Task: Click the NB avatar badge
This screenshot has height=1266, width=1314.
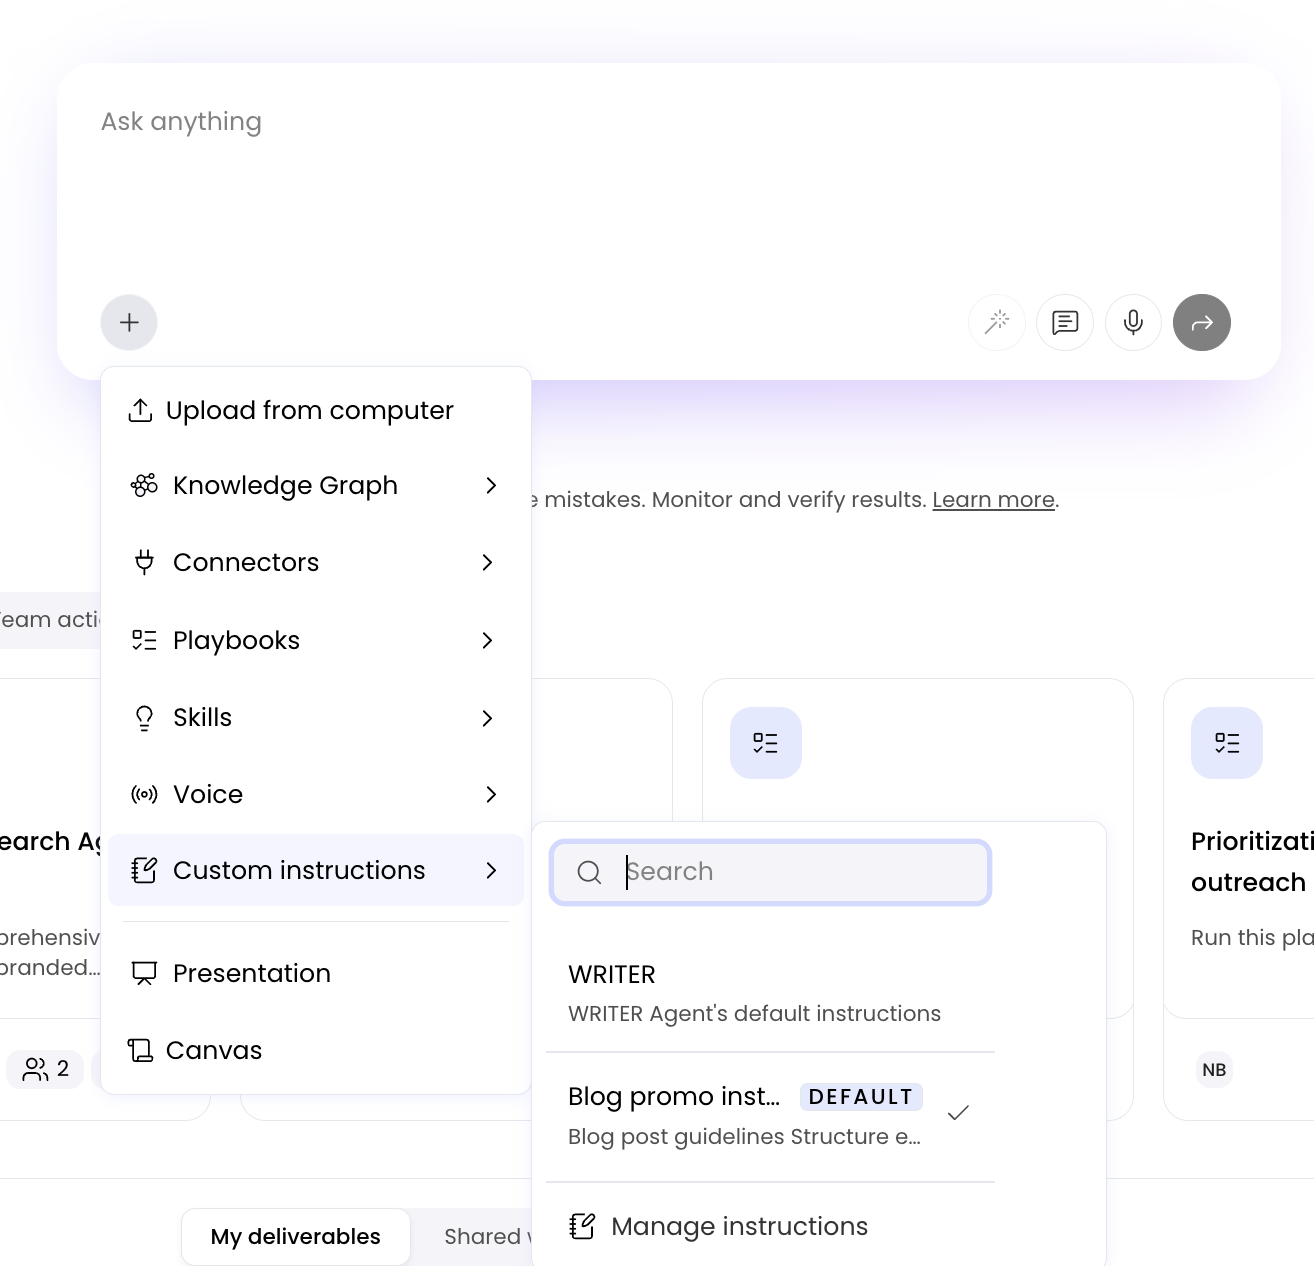Action: pos(1215,1070)
